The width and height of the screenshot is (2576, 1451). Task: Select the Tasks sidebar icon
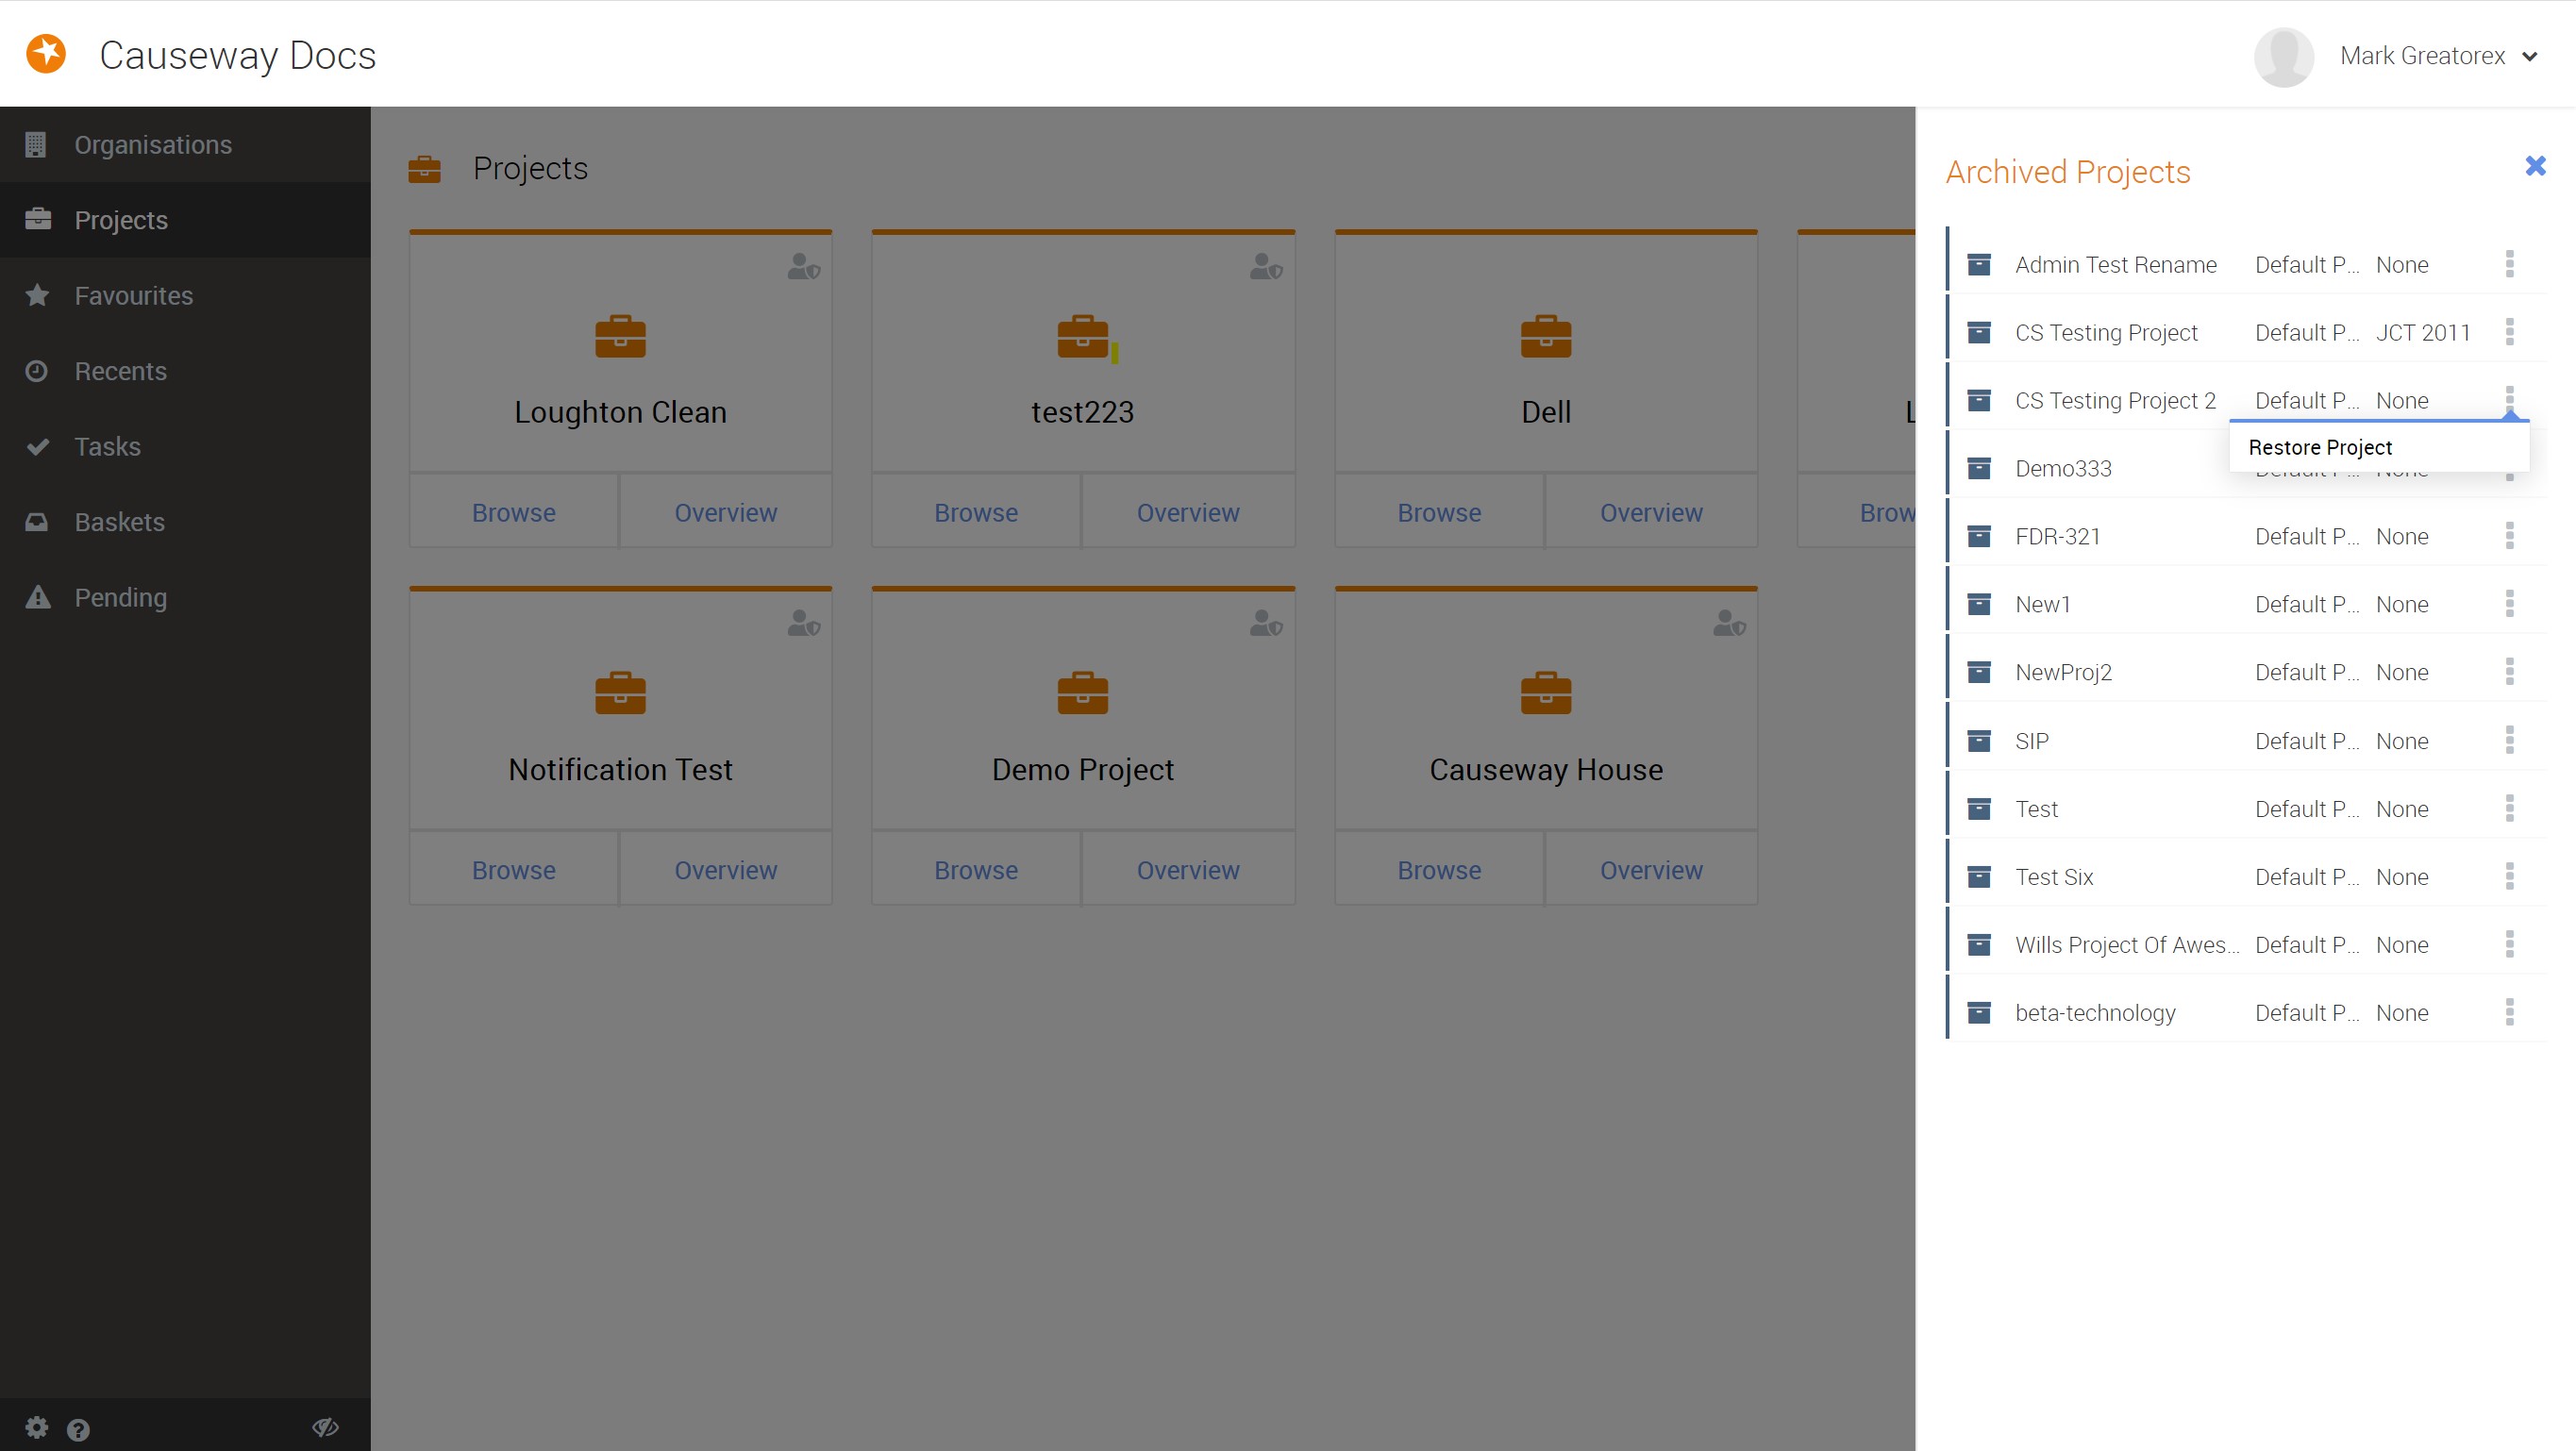[x=39, y=446]
